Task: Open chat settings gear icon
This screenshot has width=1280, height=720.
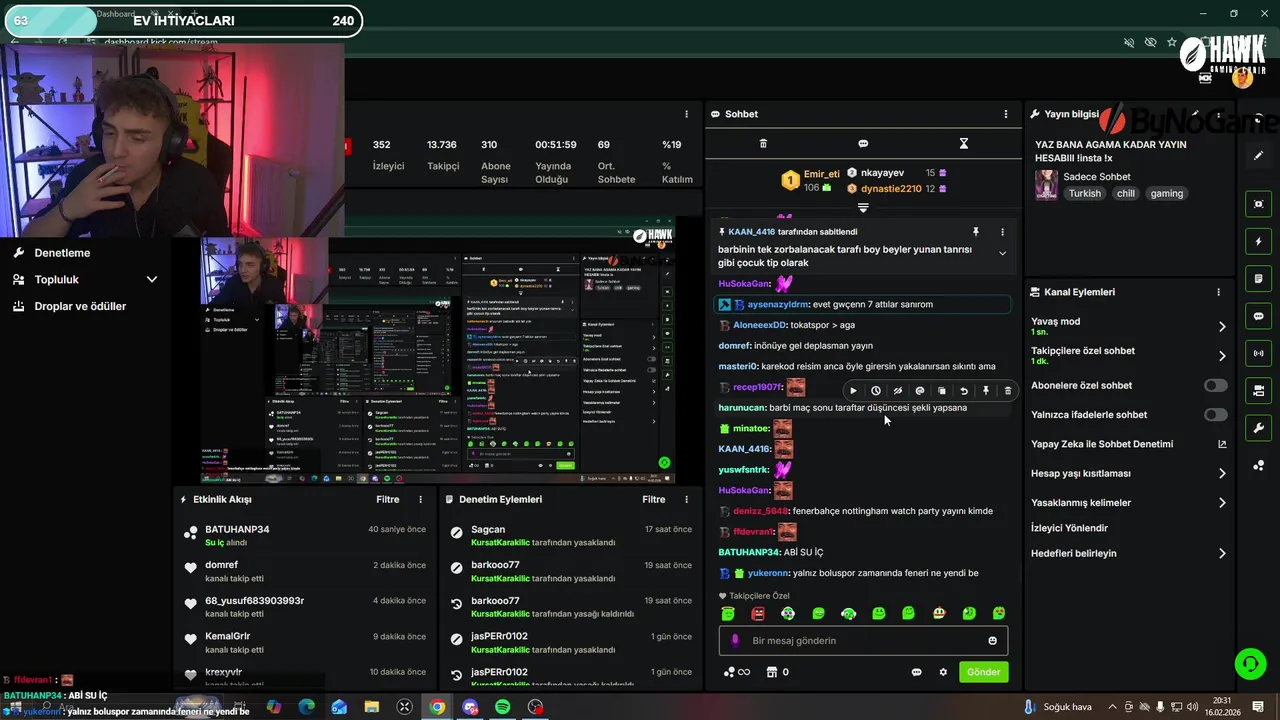Action: (942, 672)
